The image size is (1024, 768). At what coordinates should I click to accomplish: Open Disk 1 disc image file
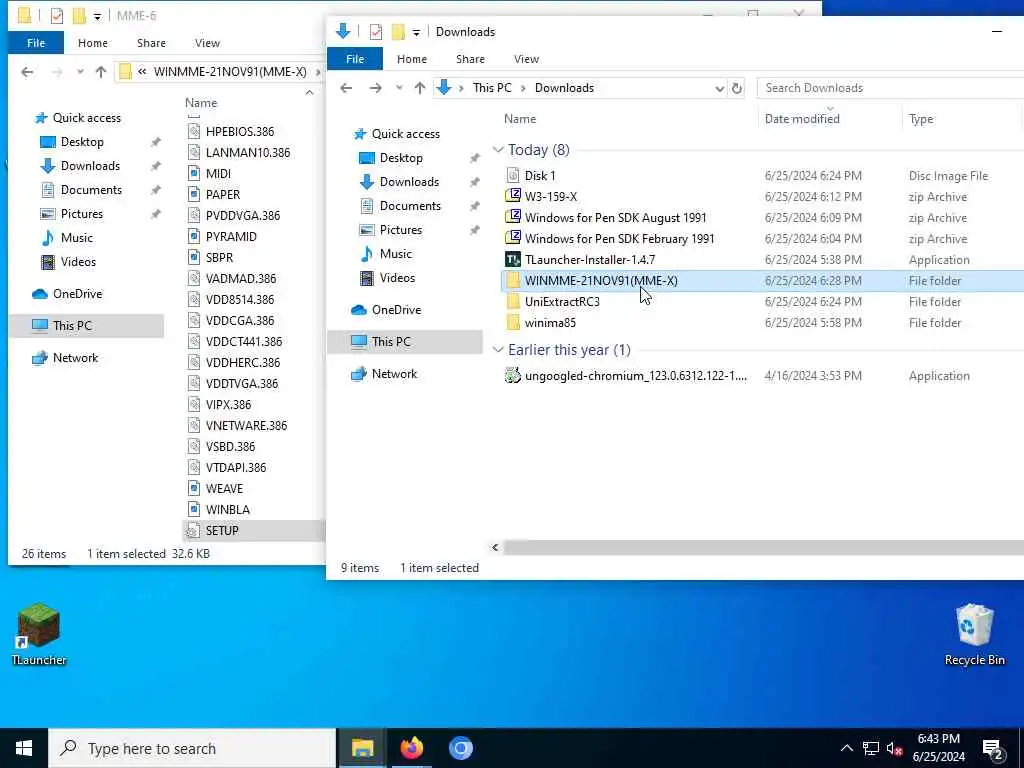[539, 176]
